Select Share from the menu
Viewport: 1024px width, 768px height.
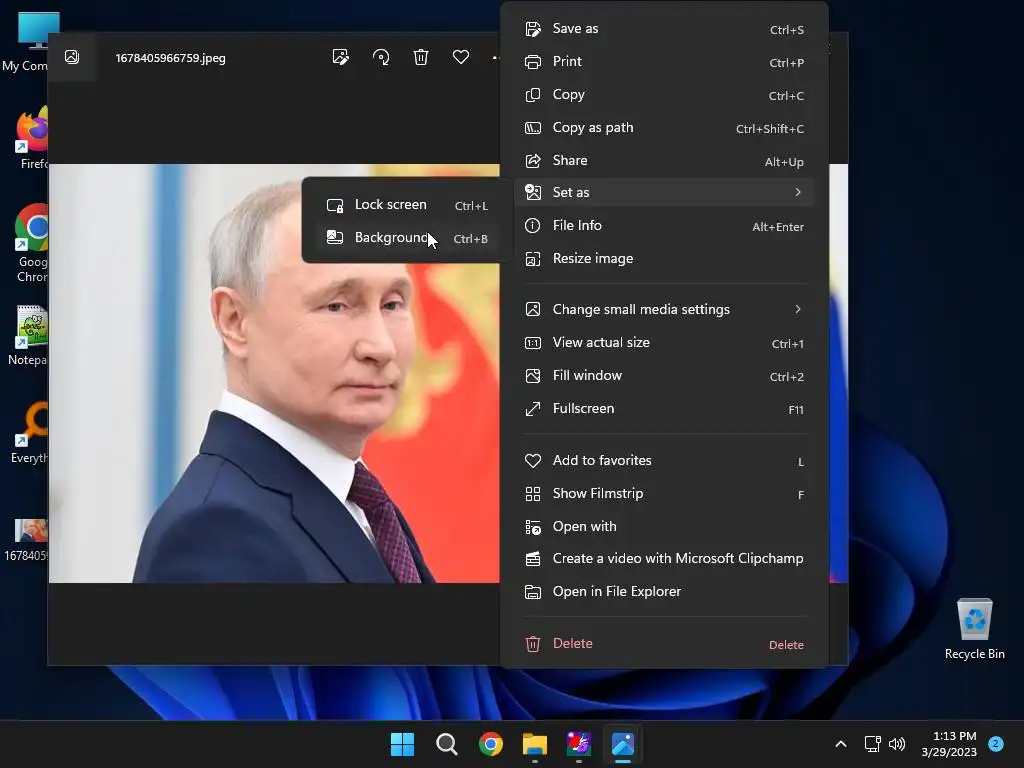[664, 161]
